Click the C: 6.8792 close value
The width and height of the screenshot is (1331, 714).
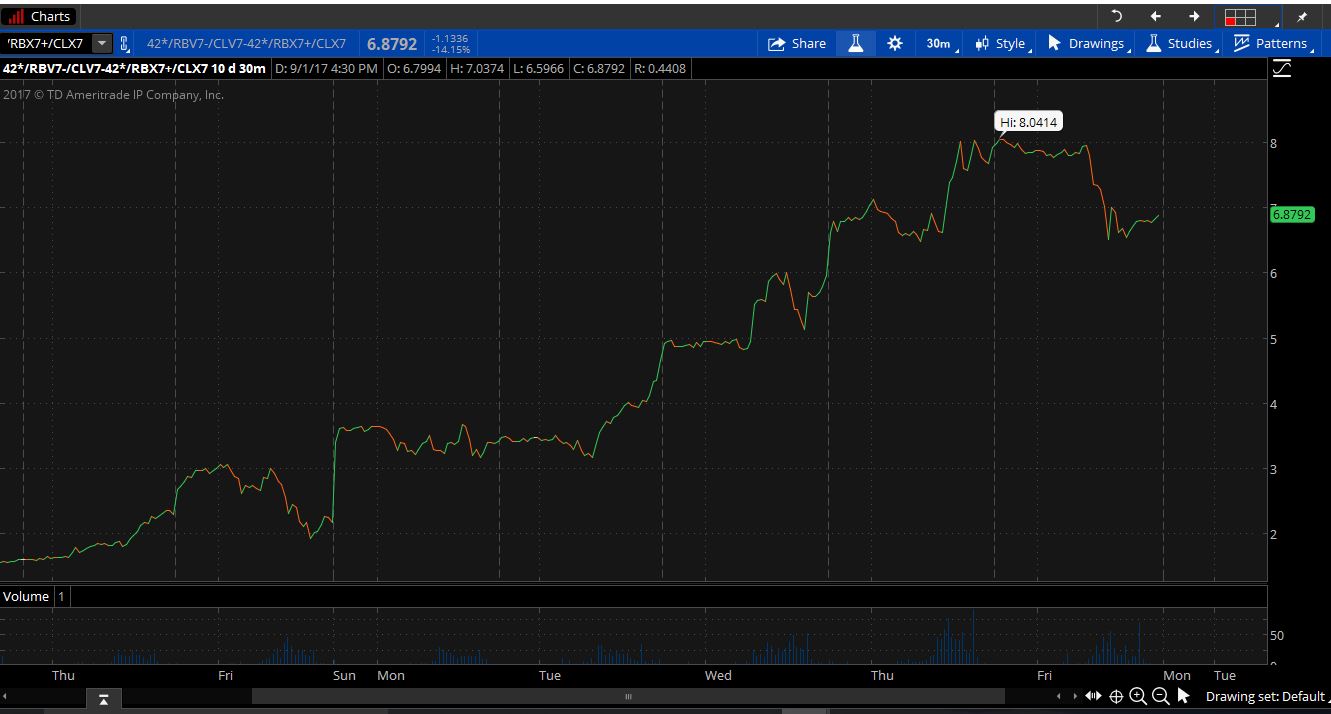599,68
